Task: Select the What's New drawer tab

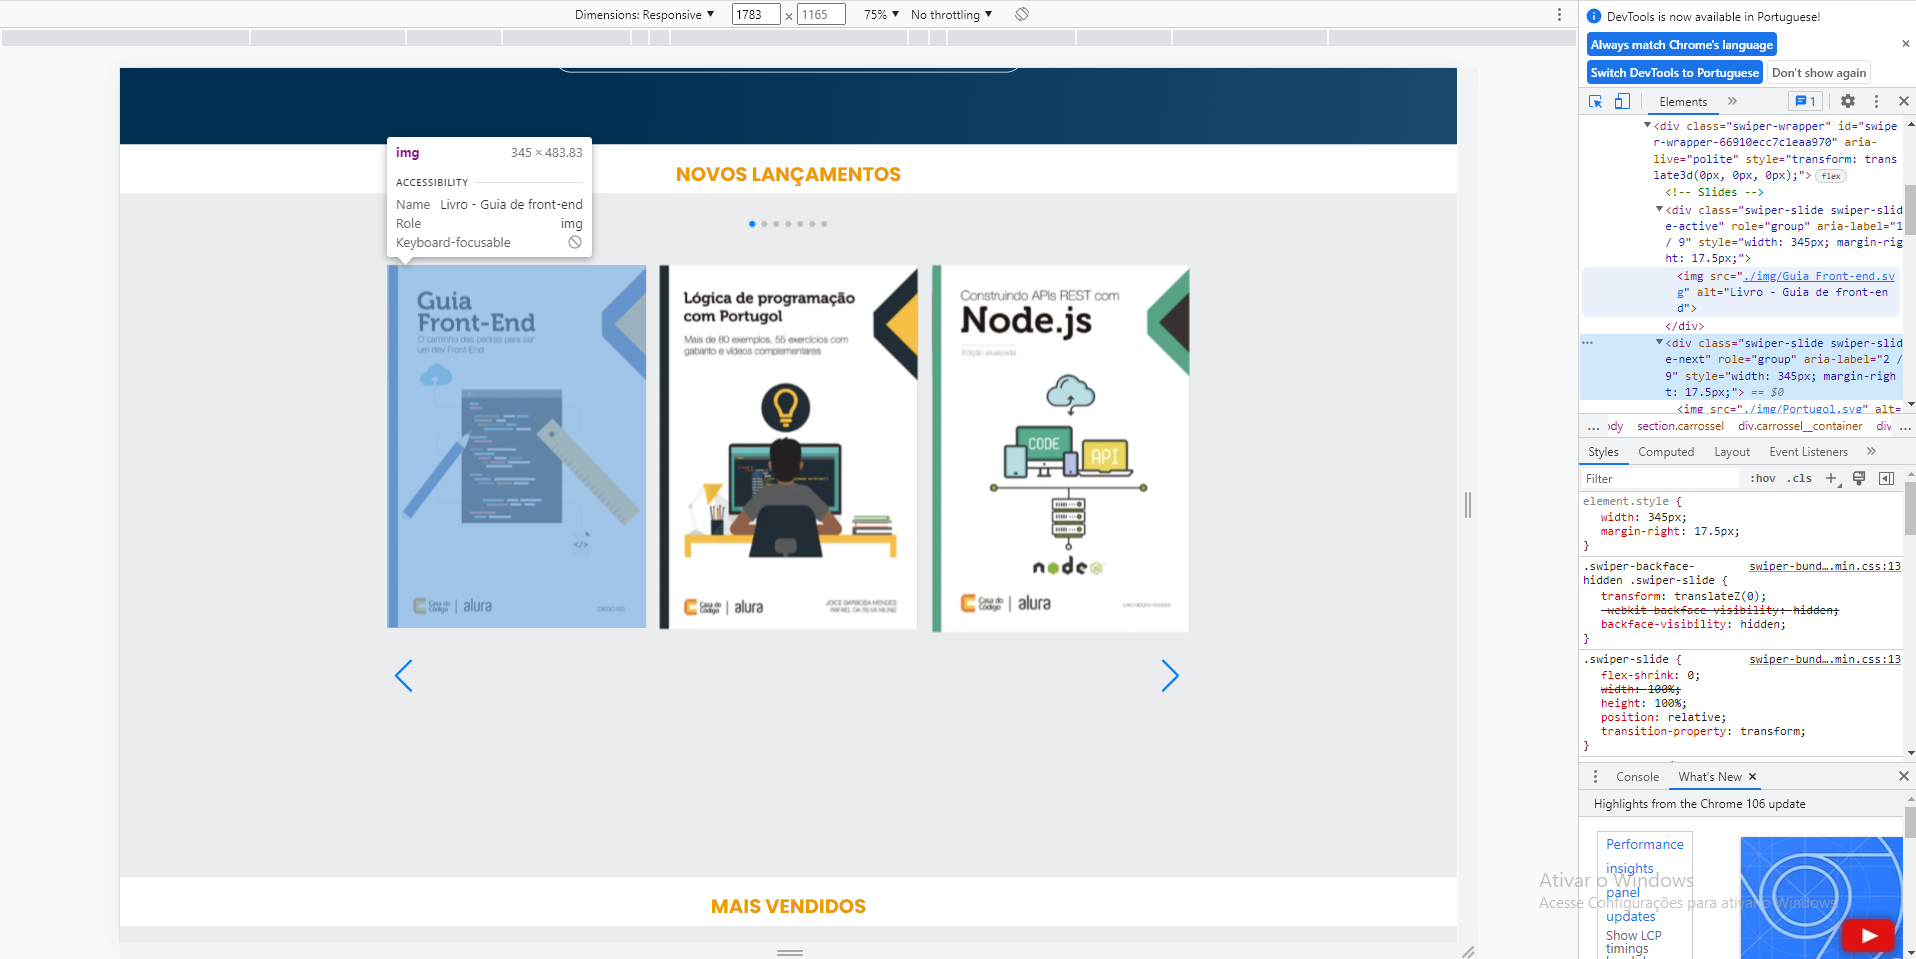Action: tap(1710, 776)
